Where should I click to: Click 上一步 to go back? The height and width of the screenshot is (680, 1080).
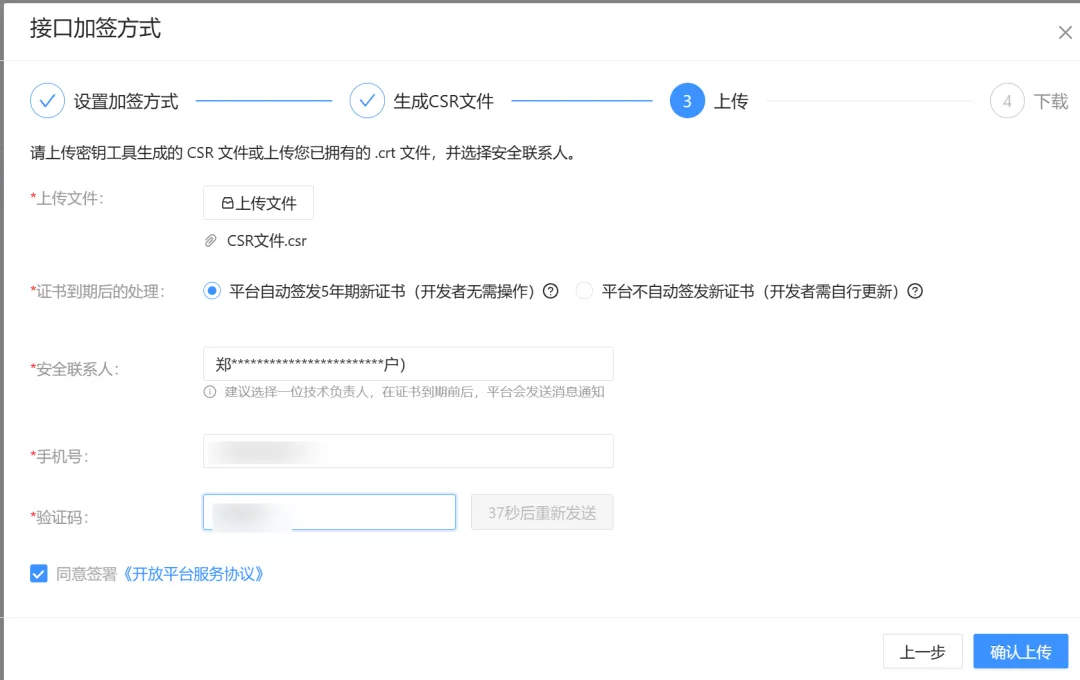tap(922, 652)
